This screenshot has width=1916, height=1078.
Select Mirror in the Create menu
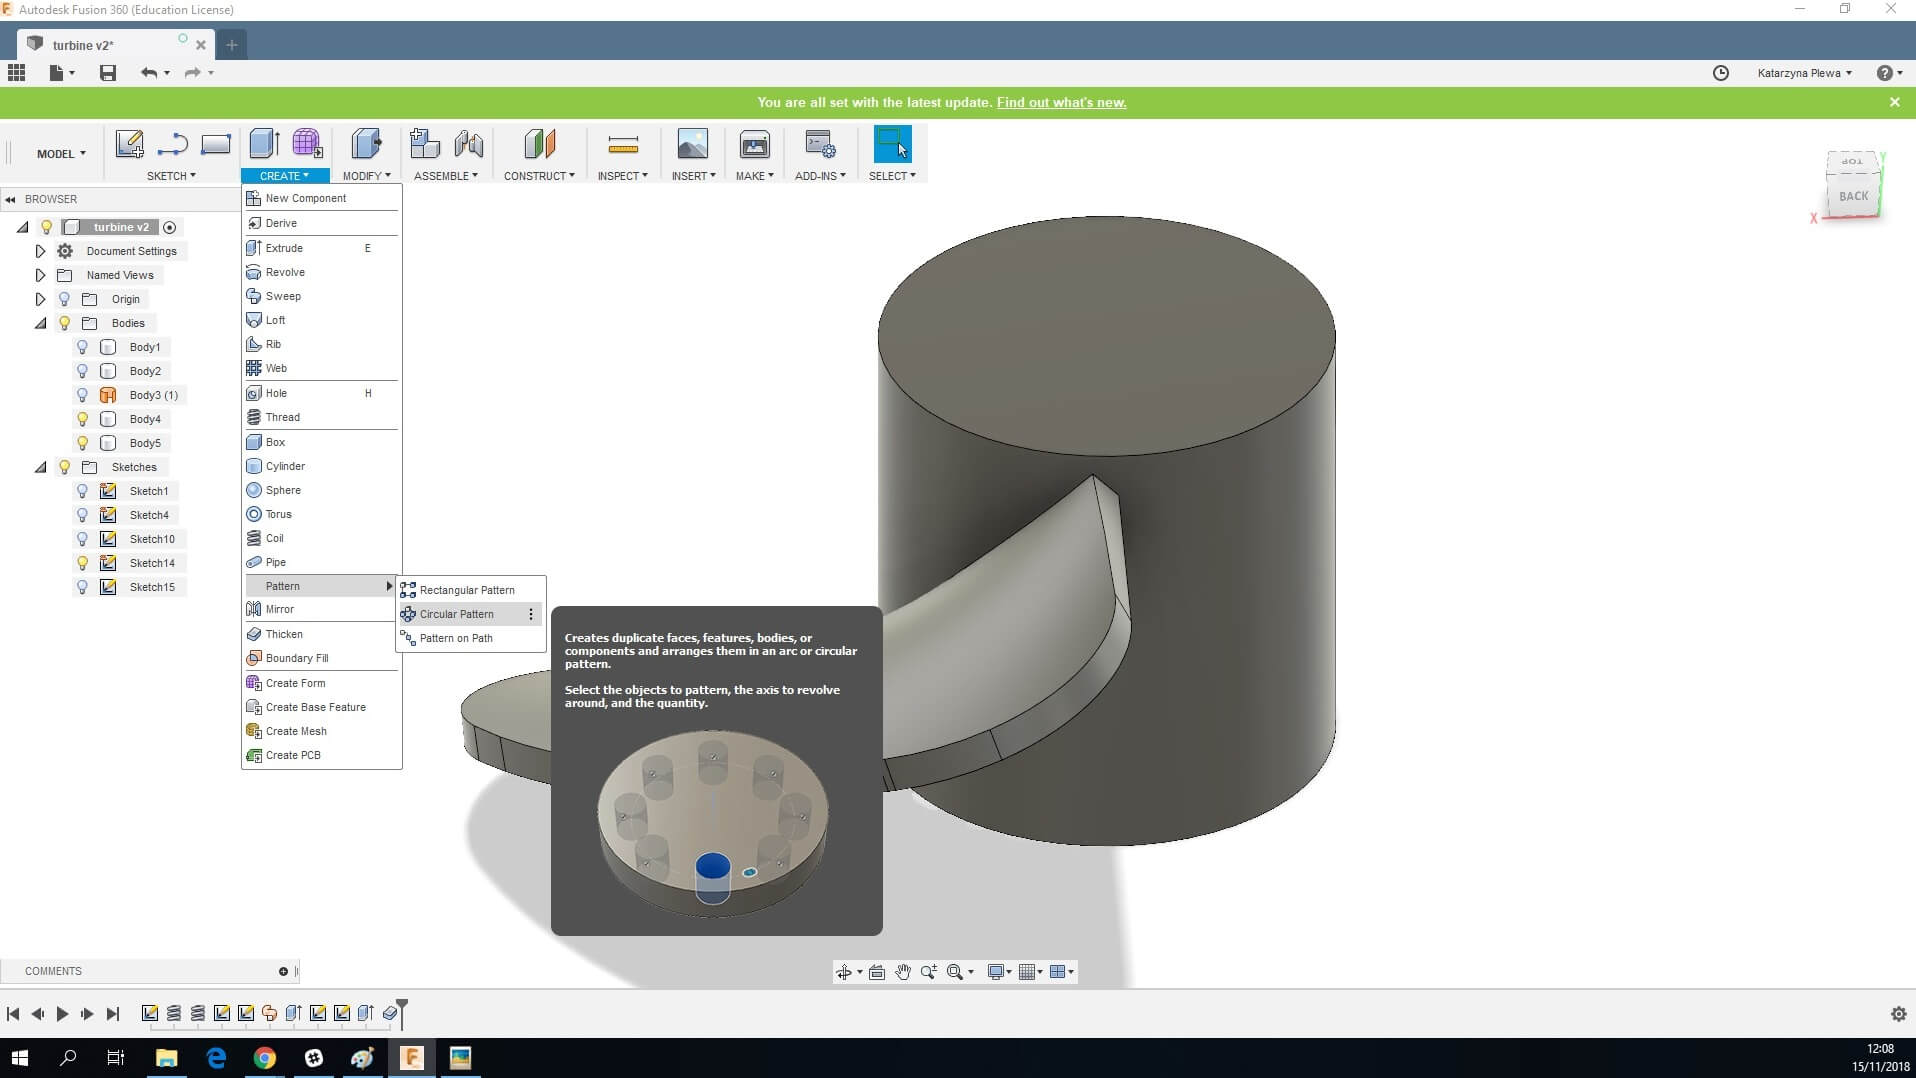[280, 609]
